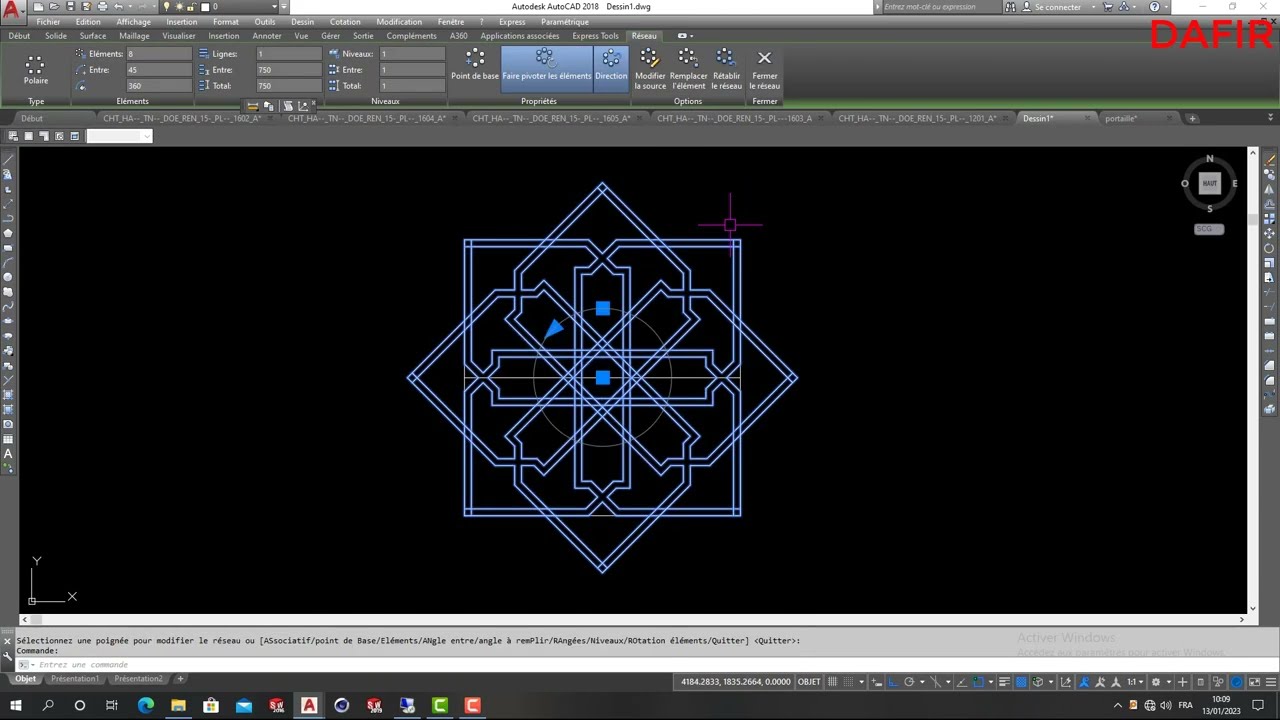Image resolution: width=1280 pixels, height=720 pixels.
Task: Open the Affichage menu
Action: point(133,22)
